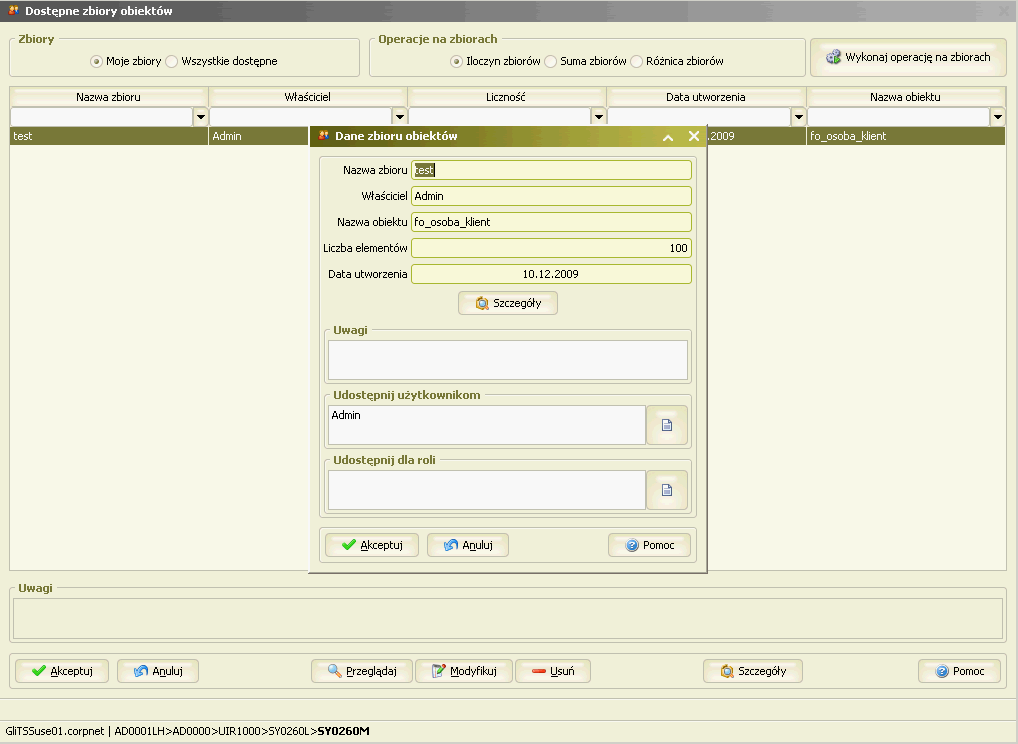Close the Dane zbioru obiektów dialog

tap(693, 136)
